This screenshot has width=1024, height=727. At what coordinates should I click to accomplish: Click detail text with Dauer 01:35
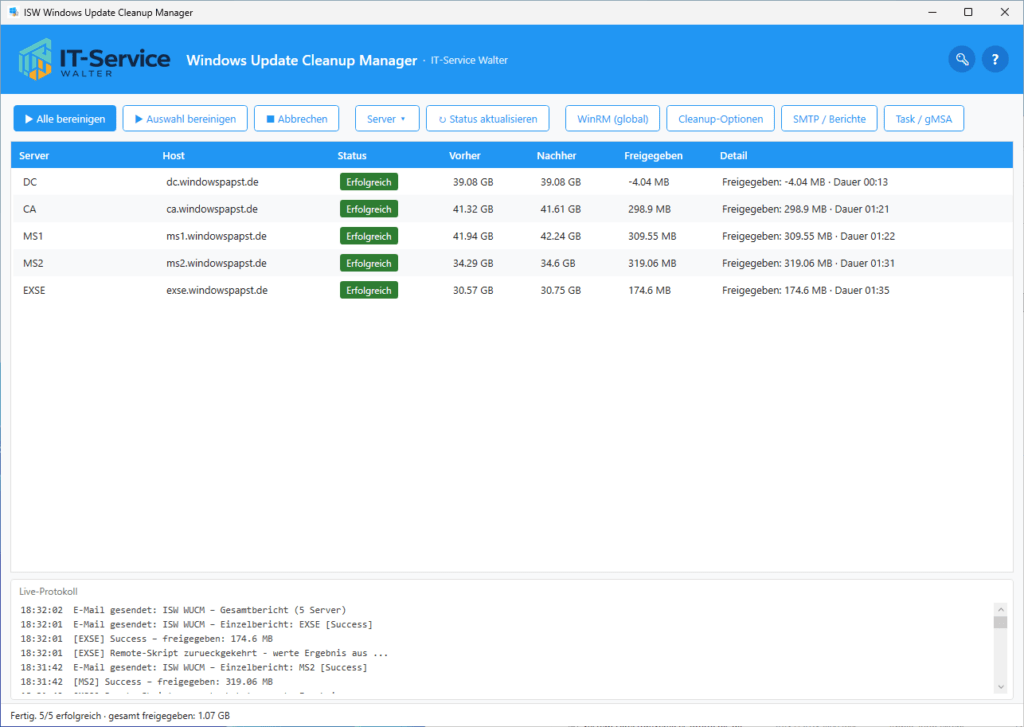pyautogui.click(x=805, y=290)
